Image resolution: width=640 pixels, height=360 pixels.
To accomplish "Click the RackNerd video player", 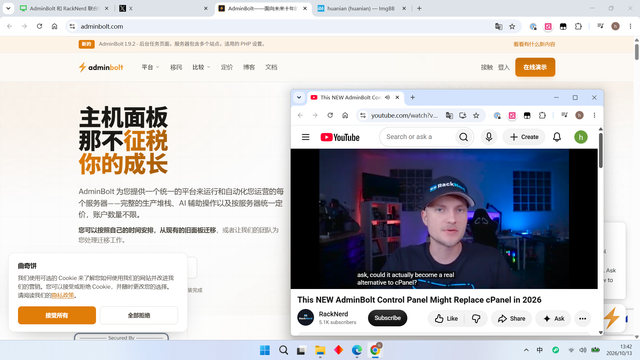I will click(444, 219).
